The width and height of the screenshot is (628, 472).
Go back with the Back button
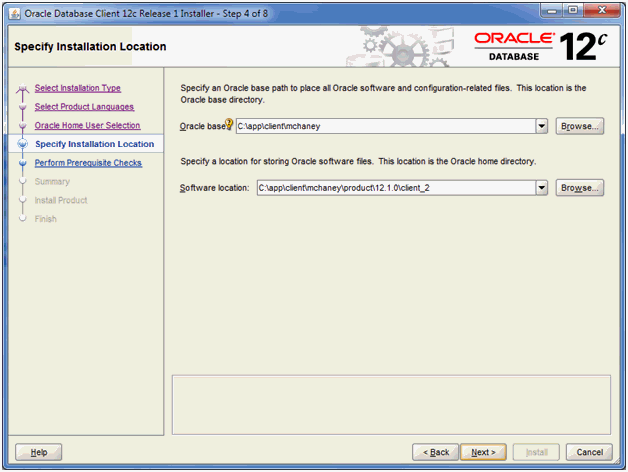tap(435, 452)
